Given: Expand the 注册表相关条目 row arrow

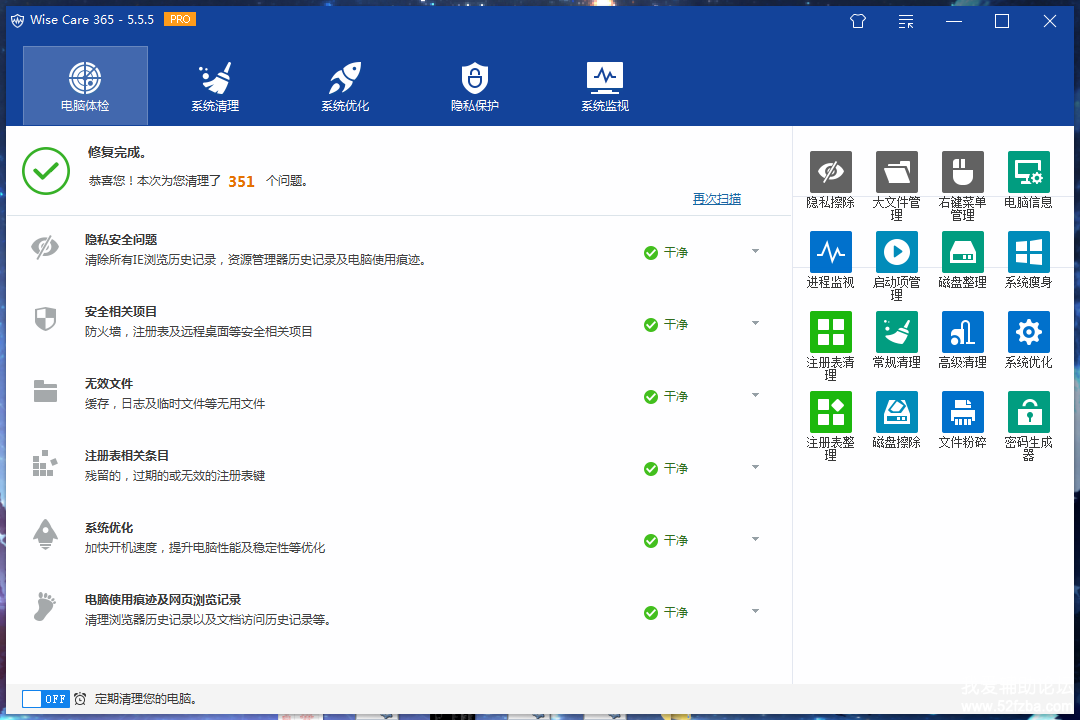Looking at the screenshot, I should (756, 467).
